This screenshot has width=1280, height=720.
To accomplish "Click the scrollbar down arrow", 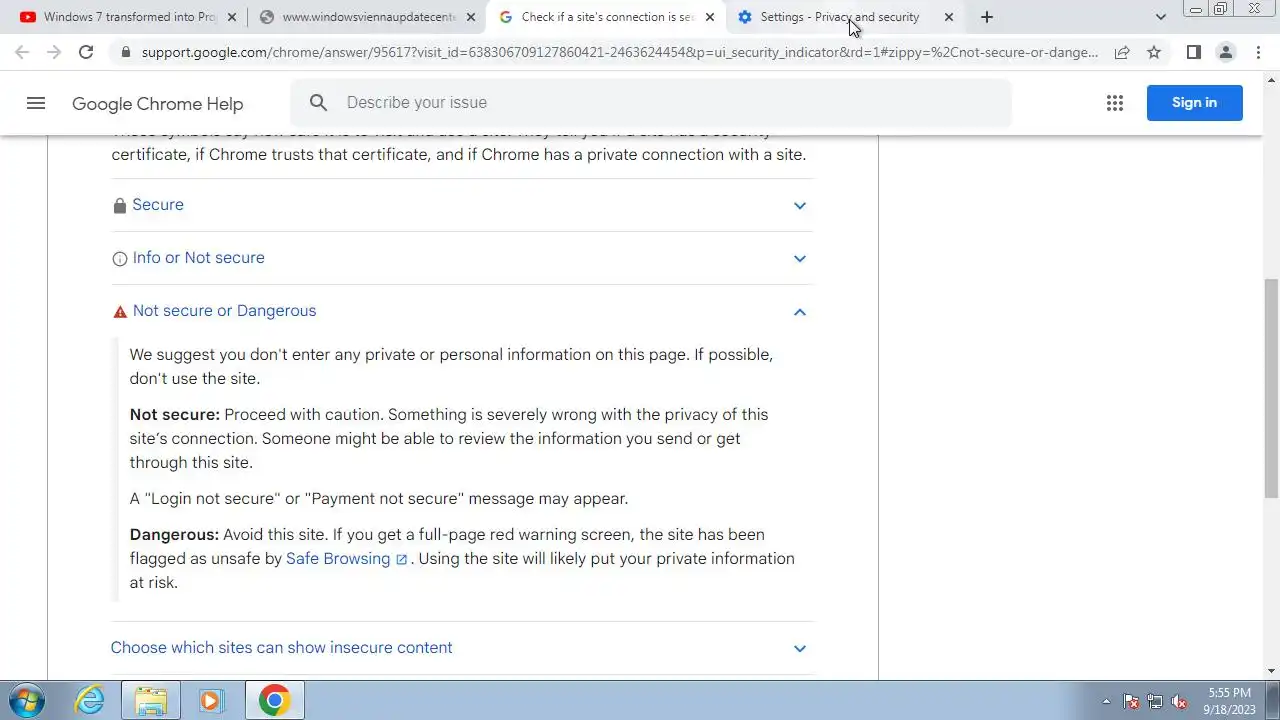I will 1271,671.
